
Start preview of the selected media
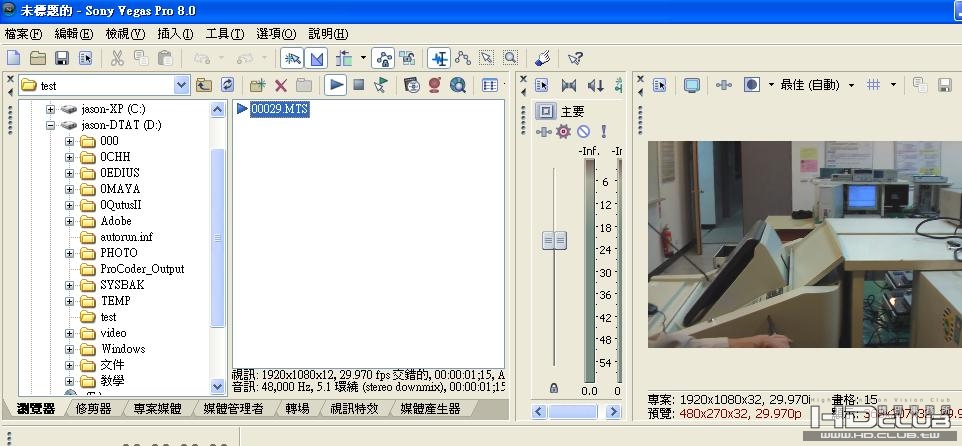[336, 85]
